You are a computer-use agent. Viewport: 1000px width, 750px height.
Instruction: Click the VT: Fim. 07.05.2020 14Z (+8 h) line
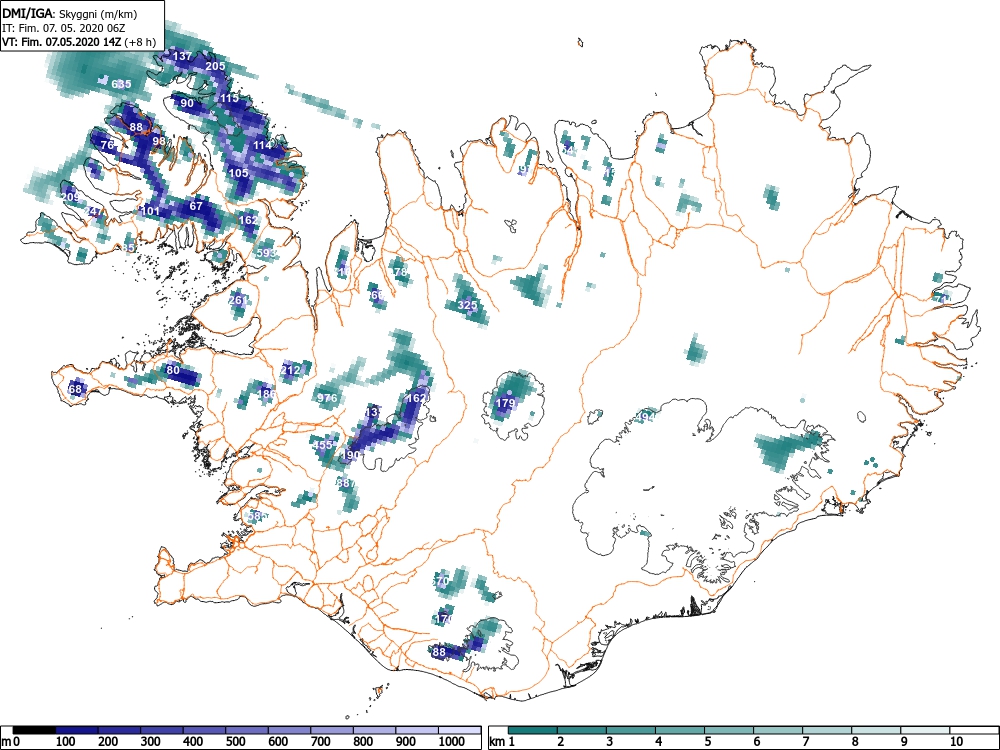point(78,42)
